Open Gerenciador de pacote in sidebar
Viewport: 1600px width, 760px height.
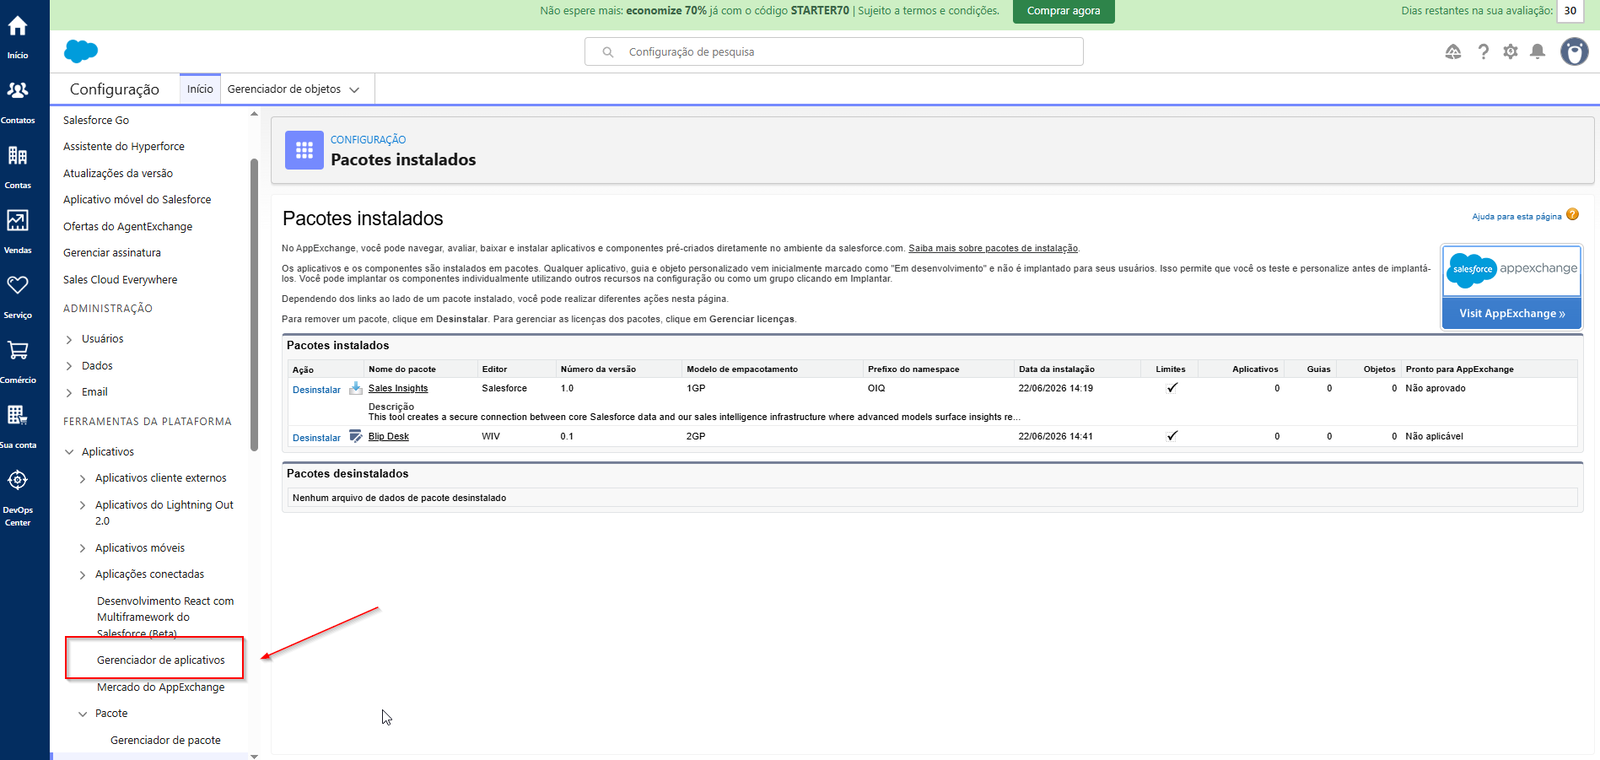166,740
